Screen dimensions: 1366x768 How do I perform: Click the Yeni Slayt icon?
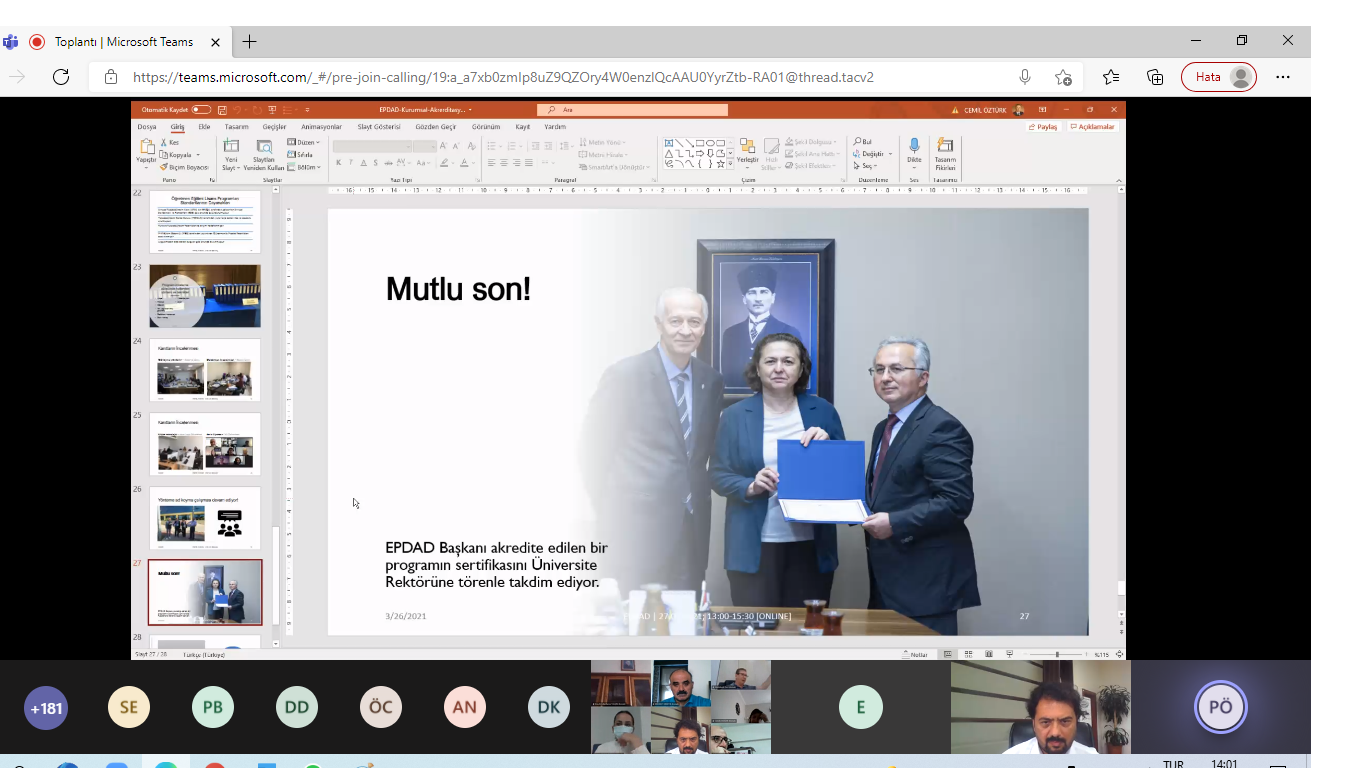(x=231, y=148)
